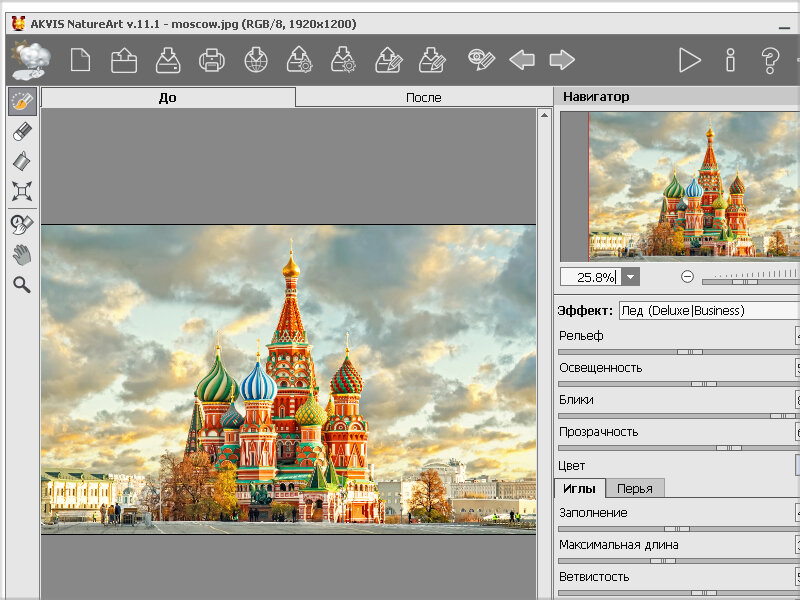Click the canvas scrollbar up arrow
This screenshot has width=800, height=600.
544,115
